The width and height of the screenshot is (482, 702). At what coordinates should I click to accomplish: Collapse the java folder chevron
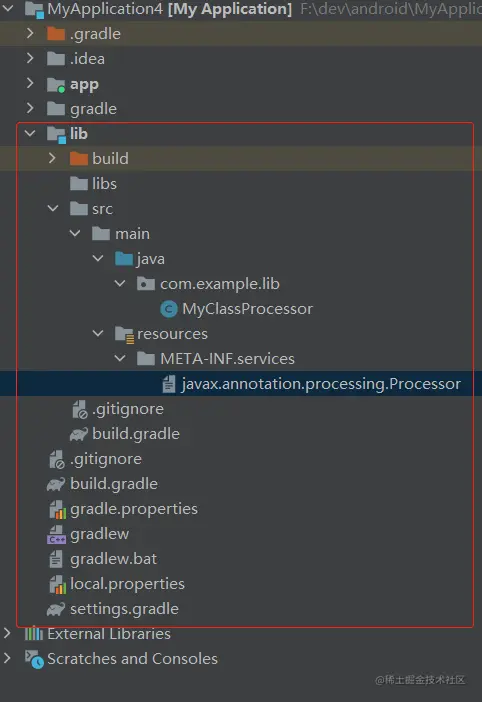tap(98, 258)
